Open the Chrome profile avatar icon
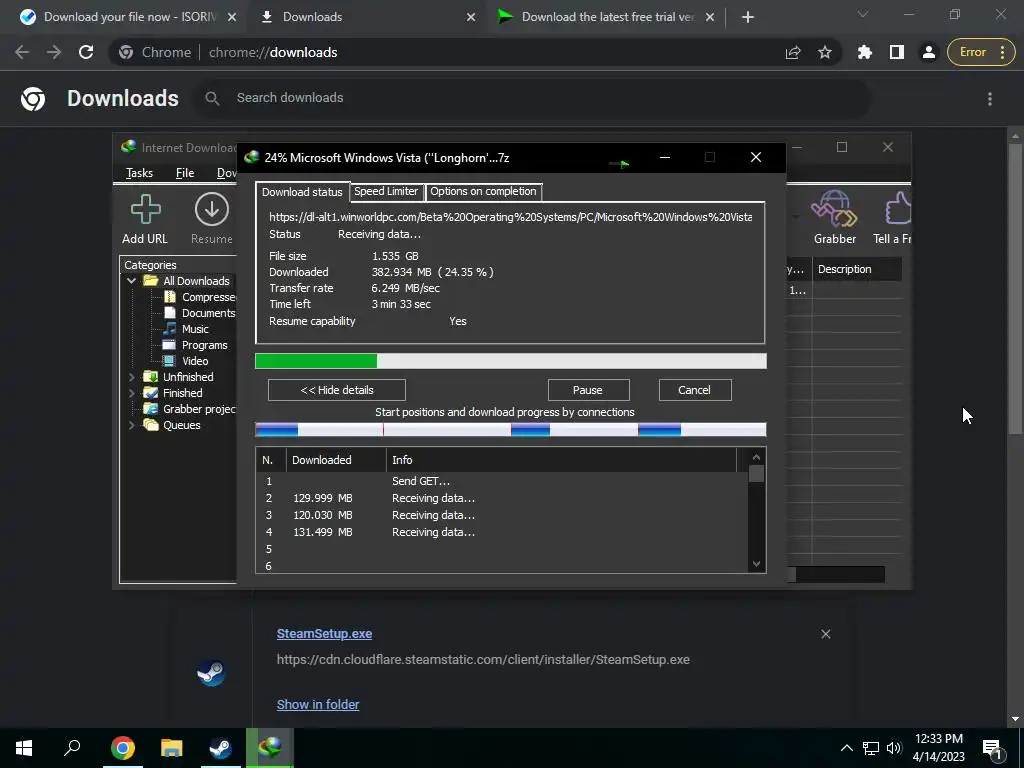 (929, 52)
